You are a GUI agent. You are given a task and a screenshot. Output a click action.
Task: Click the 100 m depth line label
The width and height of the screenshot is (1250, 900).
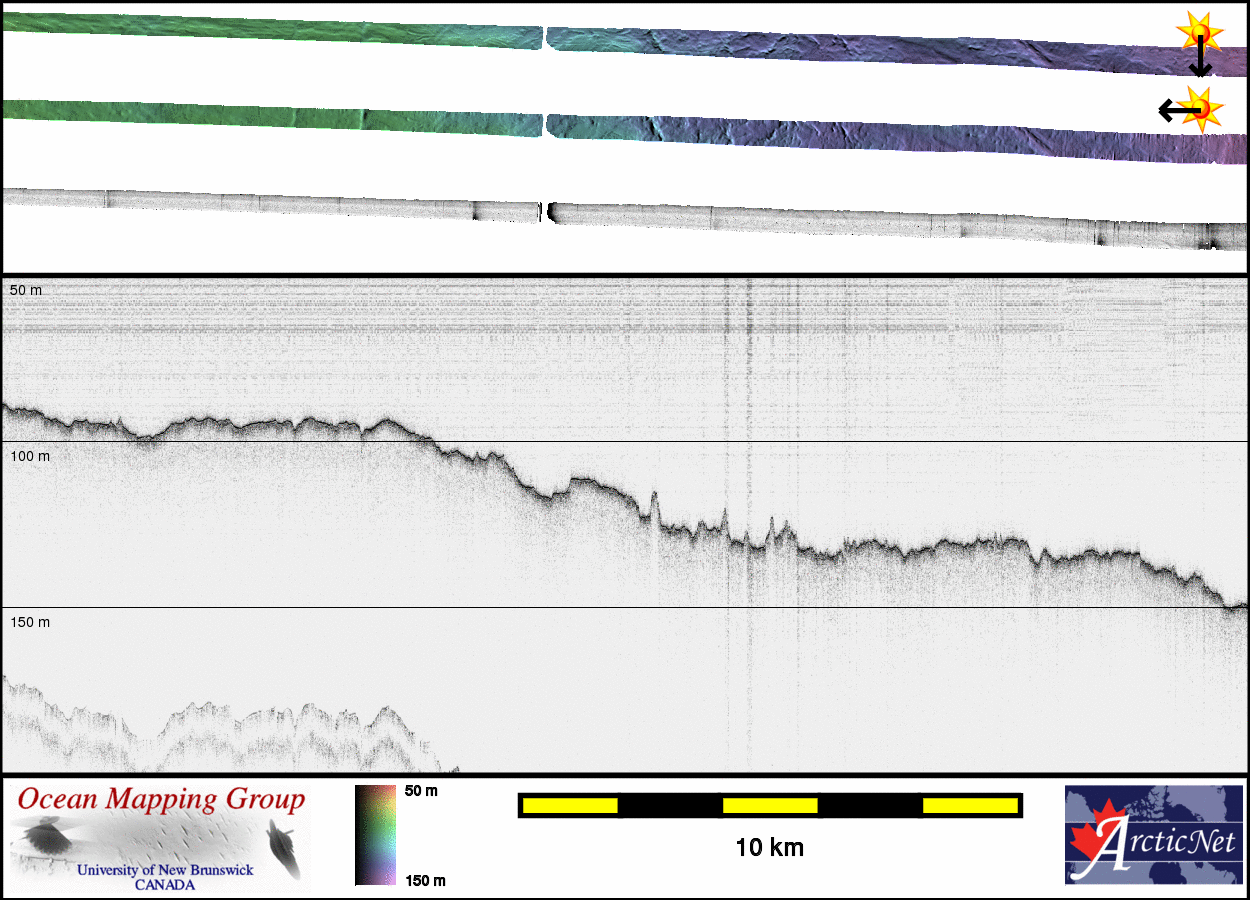coord(29,456)
